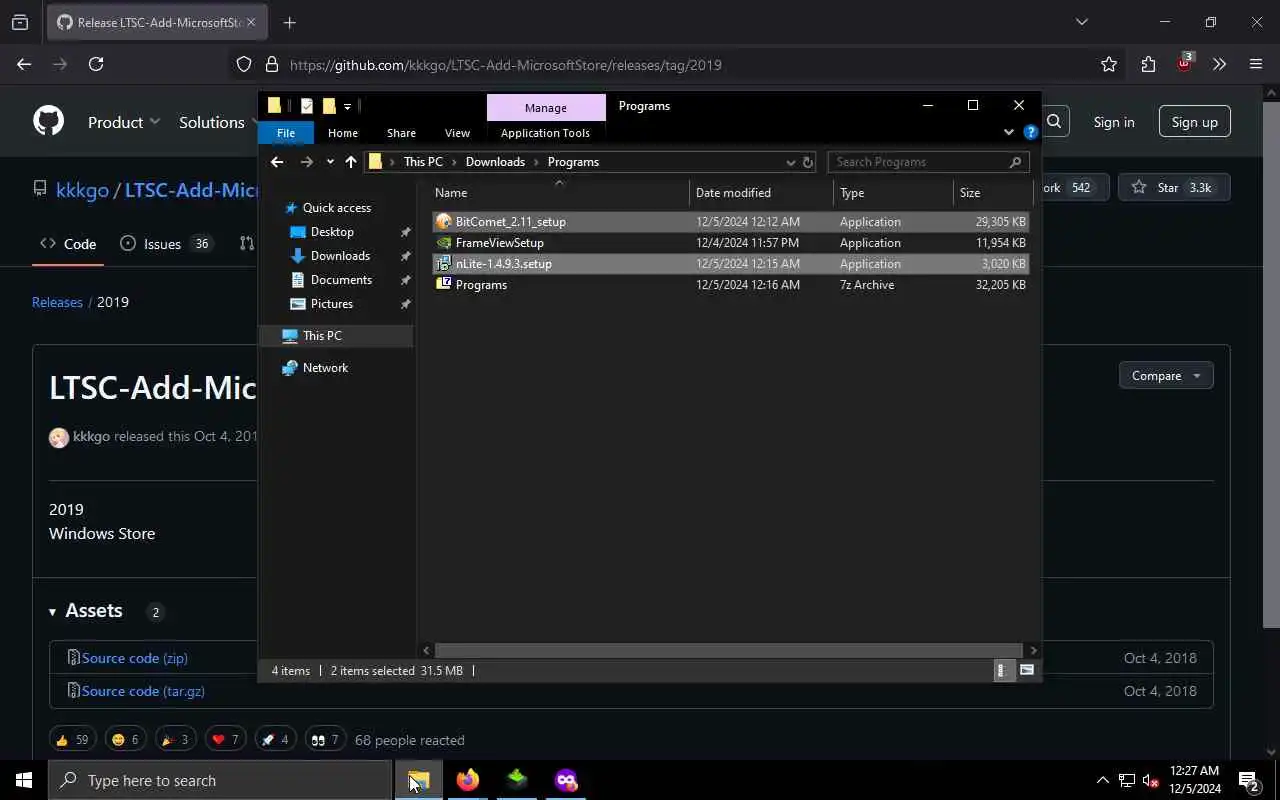Click New folder icon in quick access toolbar
This screenshot has height=800, width=1280.
point(328,106)
